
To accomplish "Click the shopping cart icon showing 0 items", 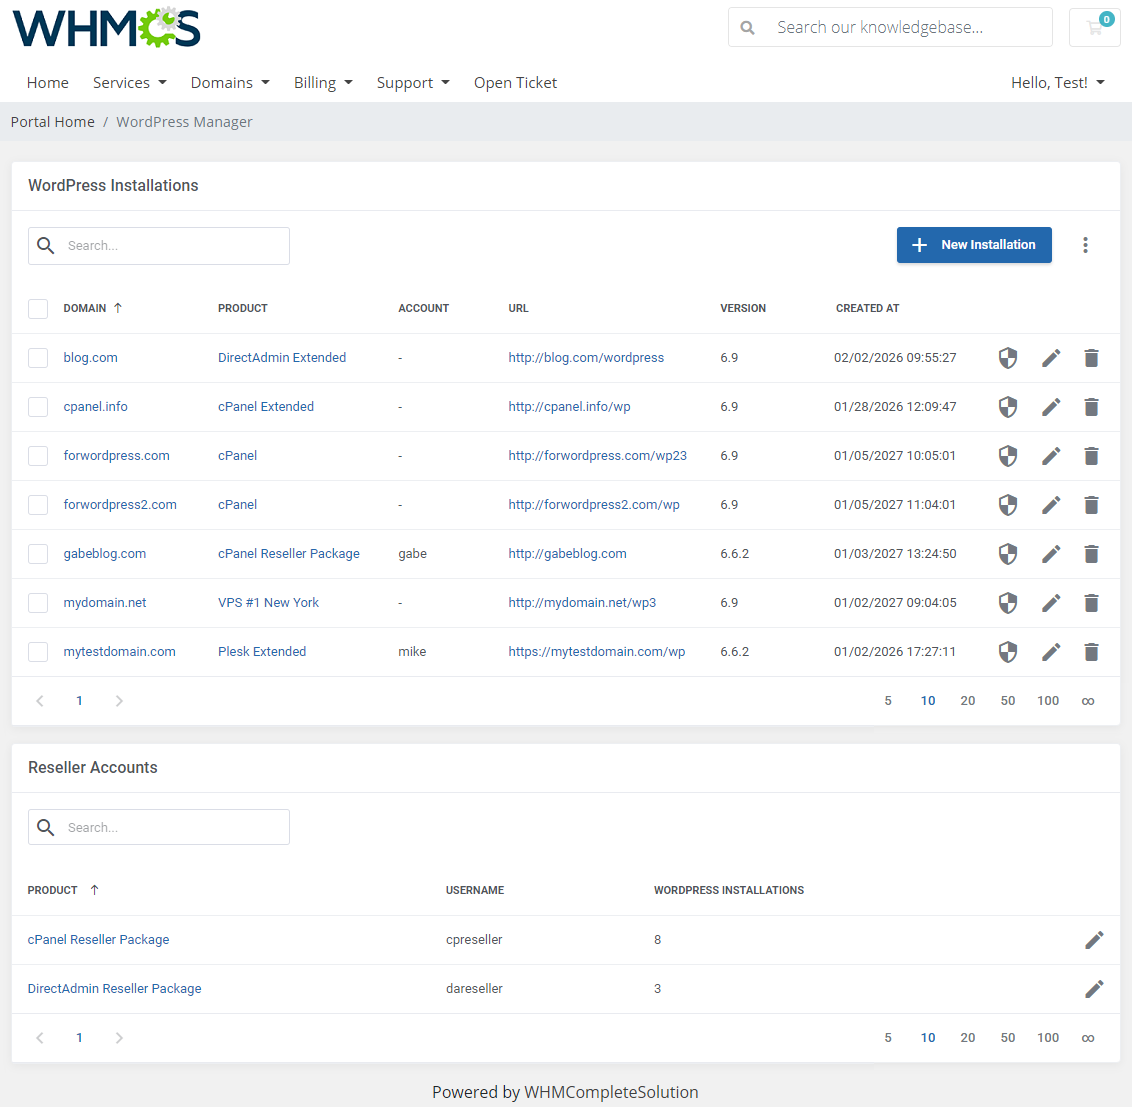I will pyautogui.click(x=1094, y=27).
